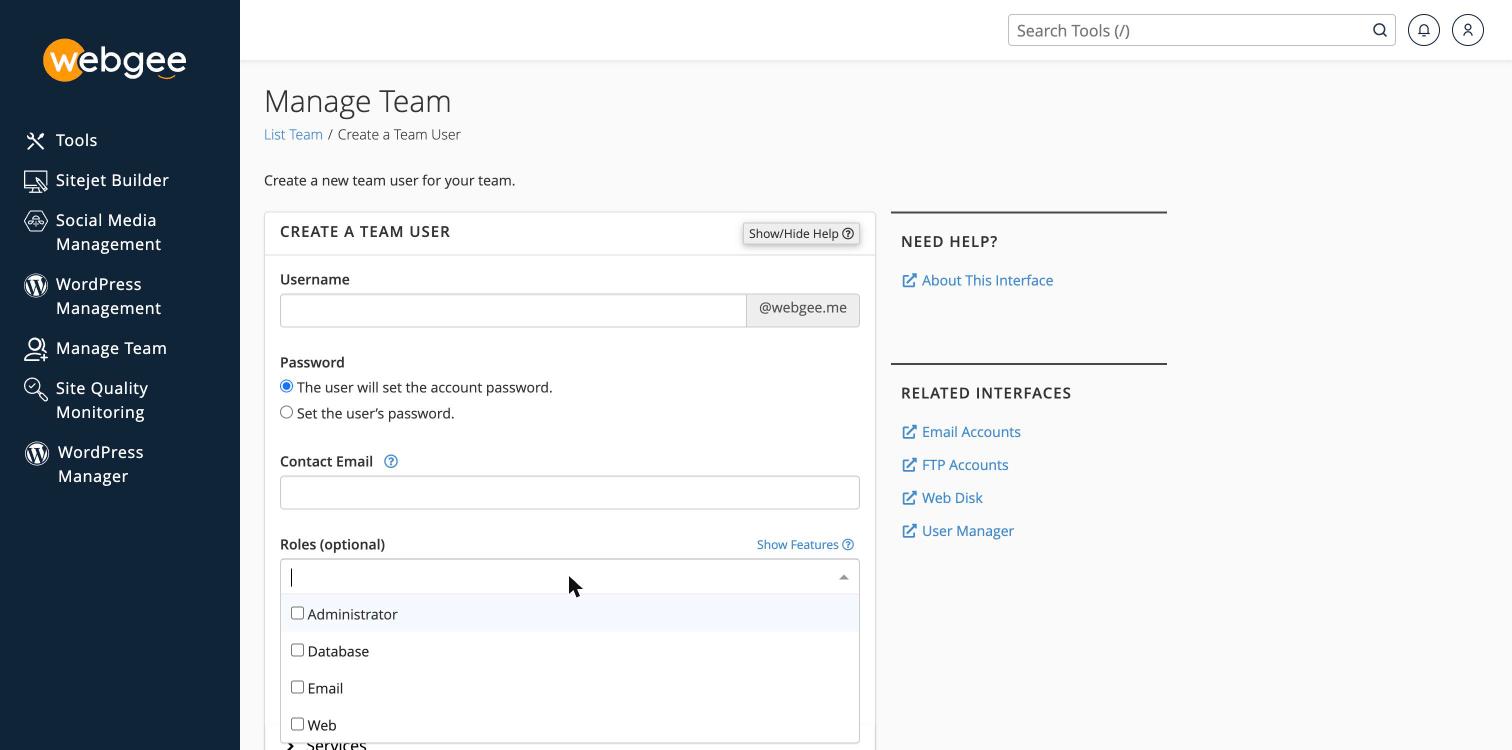
Task: Click the Search Tools box
Action: pos(1190,30)
